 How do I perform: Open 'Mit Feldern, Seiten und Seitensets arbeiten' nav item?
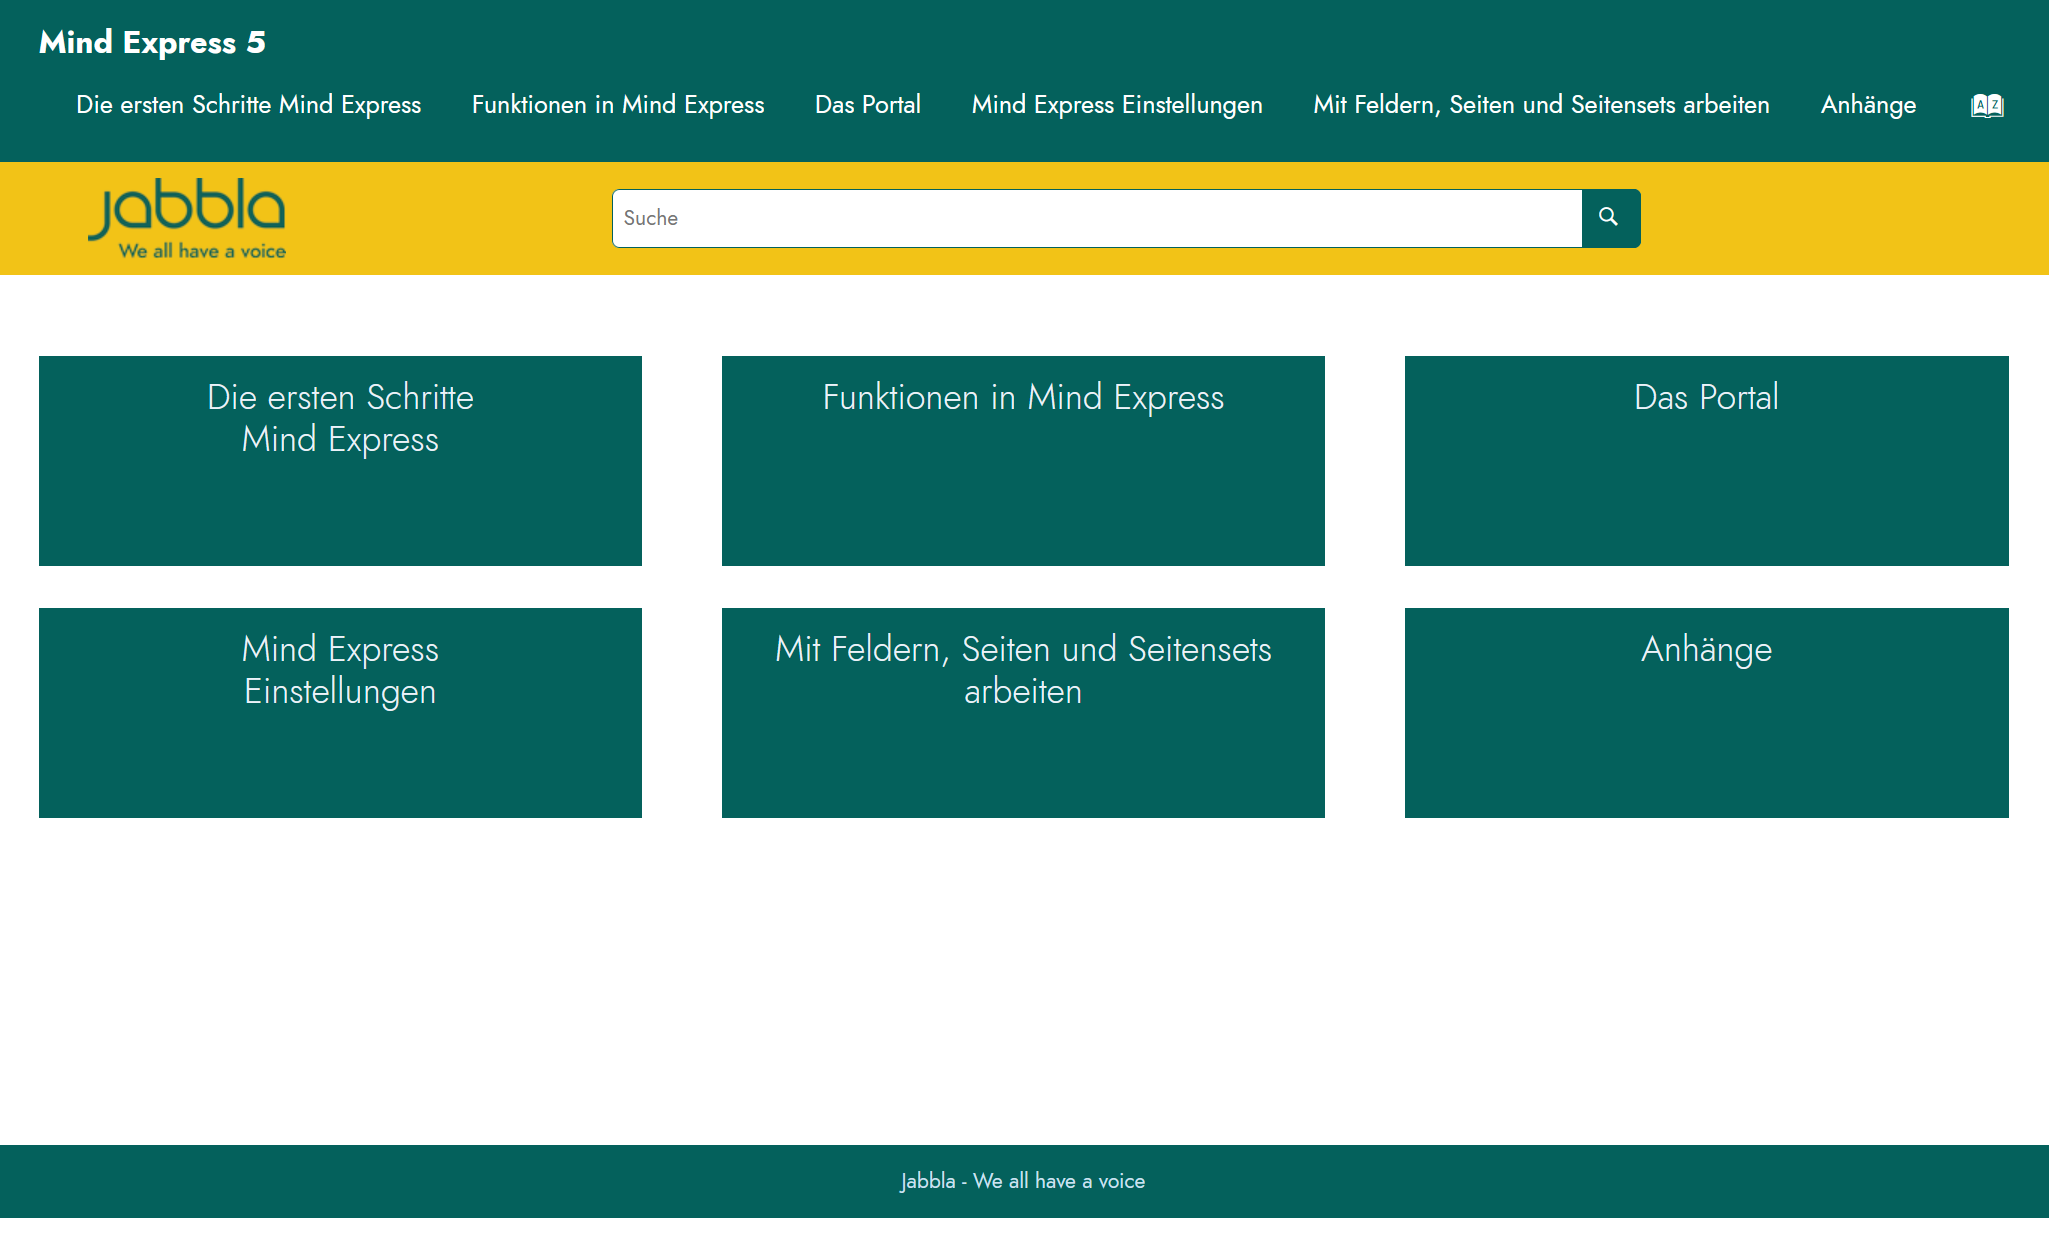[x=1542, y=105]
